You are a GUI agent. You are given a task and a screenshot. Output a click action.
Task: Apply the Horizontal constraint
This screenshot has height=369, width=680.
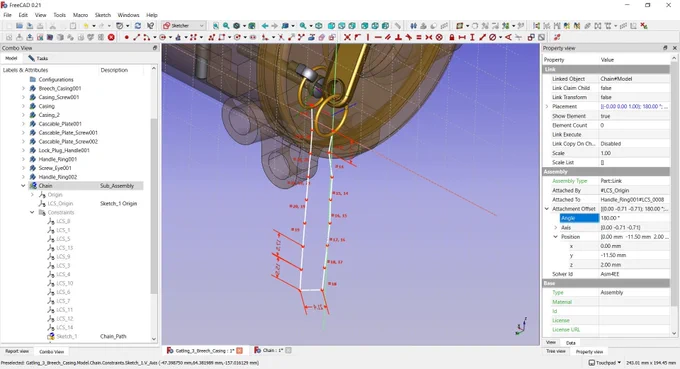pos(378,37)
